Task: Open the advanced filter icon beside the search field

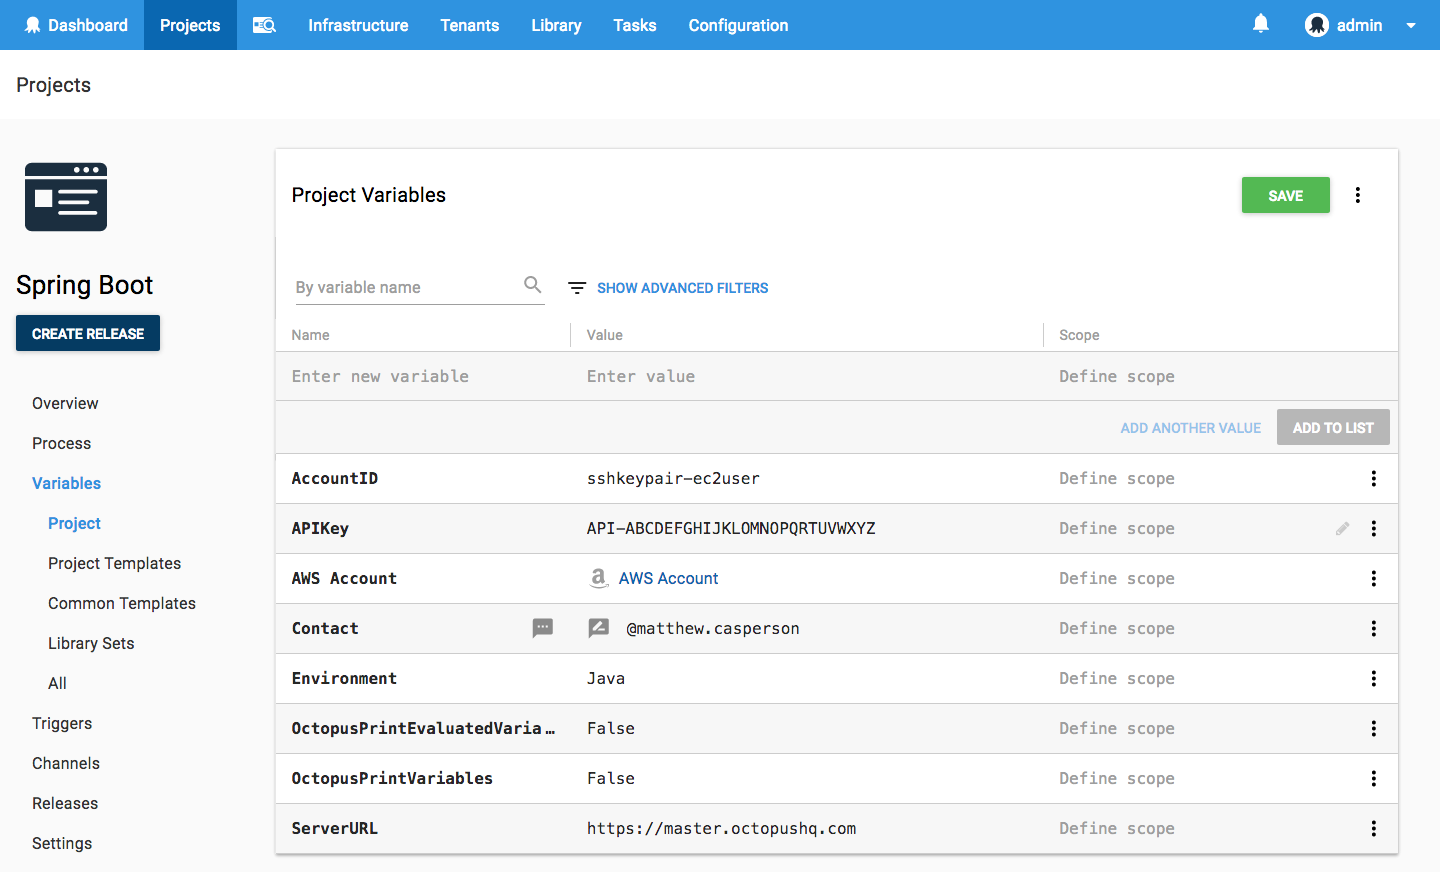Action: coord(576,287)
